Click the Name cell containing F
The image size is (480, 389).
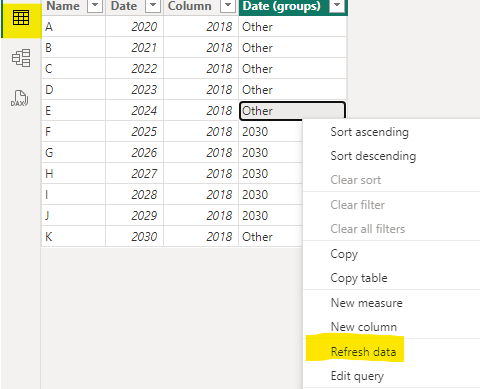(74, 132)
